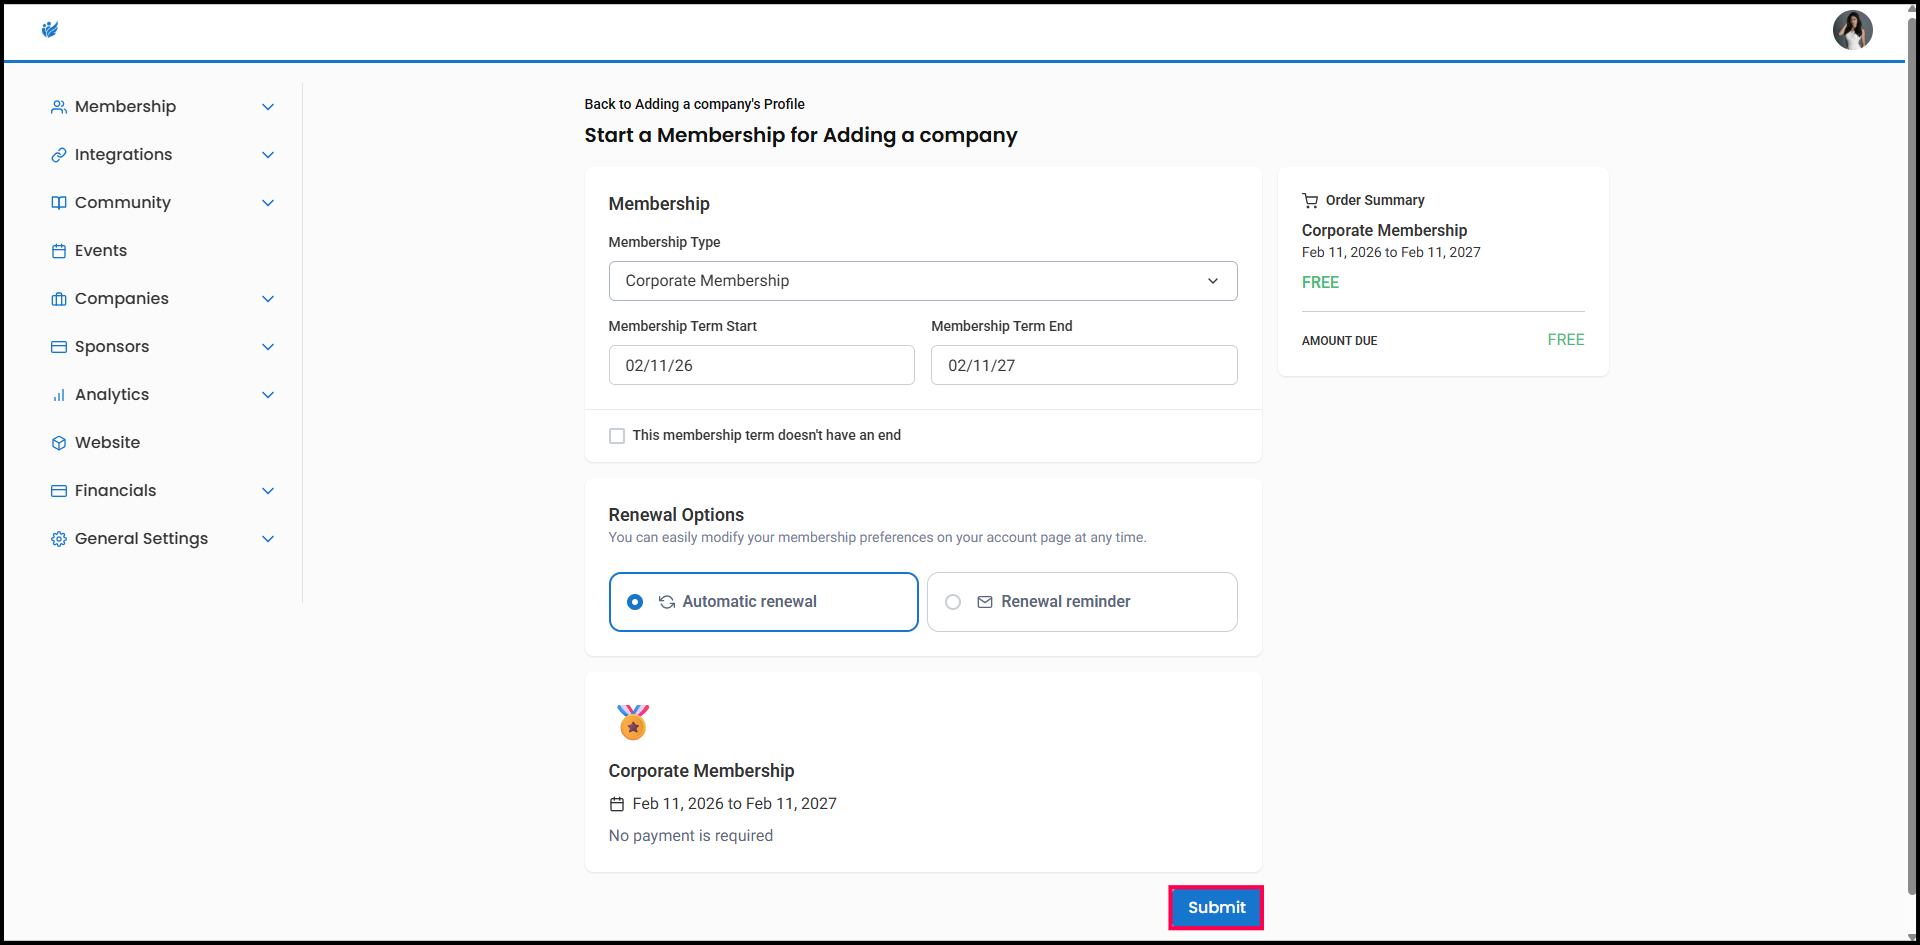Click the app logo in the top-left corner
Viewport: 1920px width, 945px height.
pos(50,30)
